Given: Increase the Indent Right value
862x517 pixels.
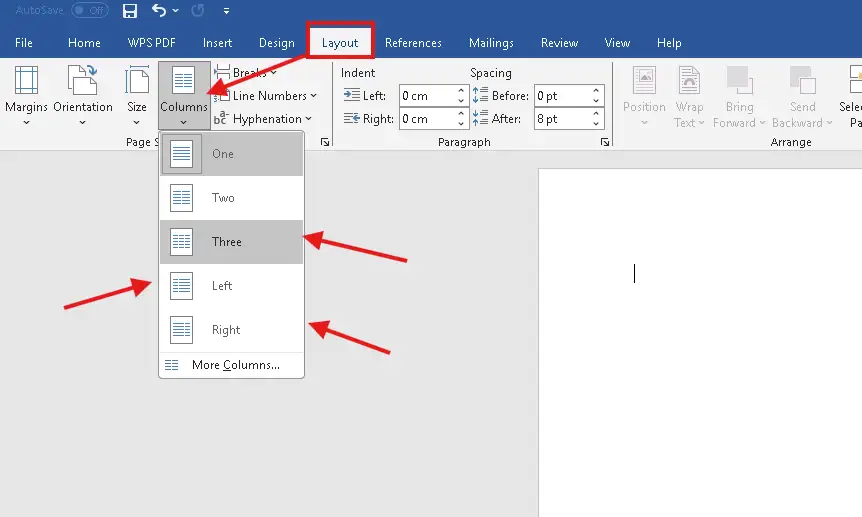Looking at the screenshot, I should [461, 114].
